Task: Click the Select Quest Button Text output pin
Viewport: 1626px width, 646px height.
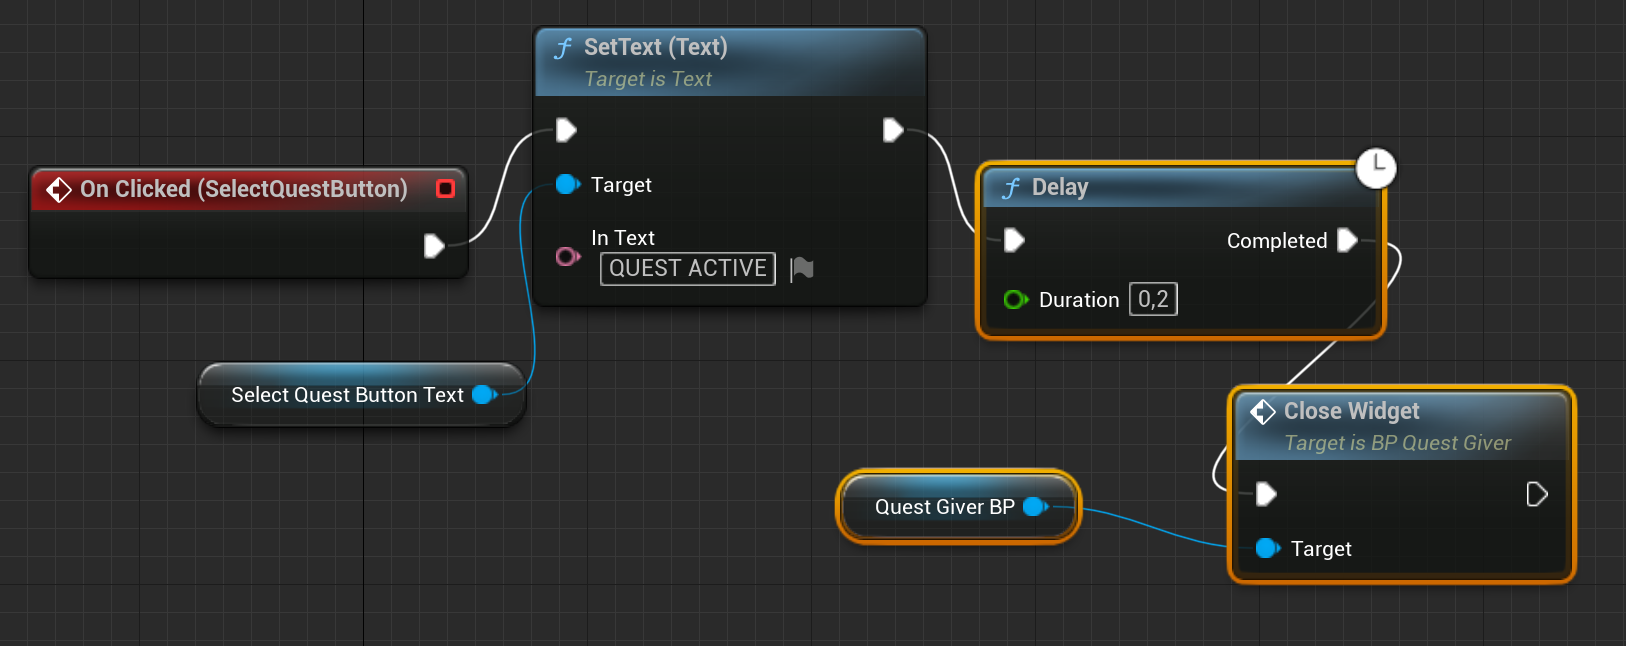Action: point(484,395)
